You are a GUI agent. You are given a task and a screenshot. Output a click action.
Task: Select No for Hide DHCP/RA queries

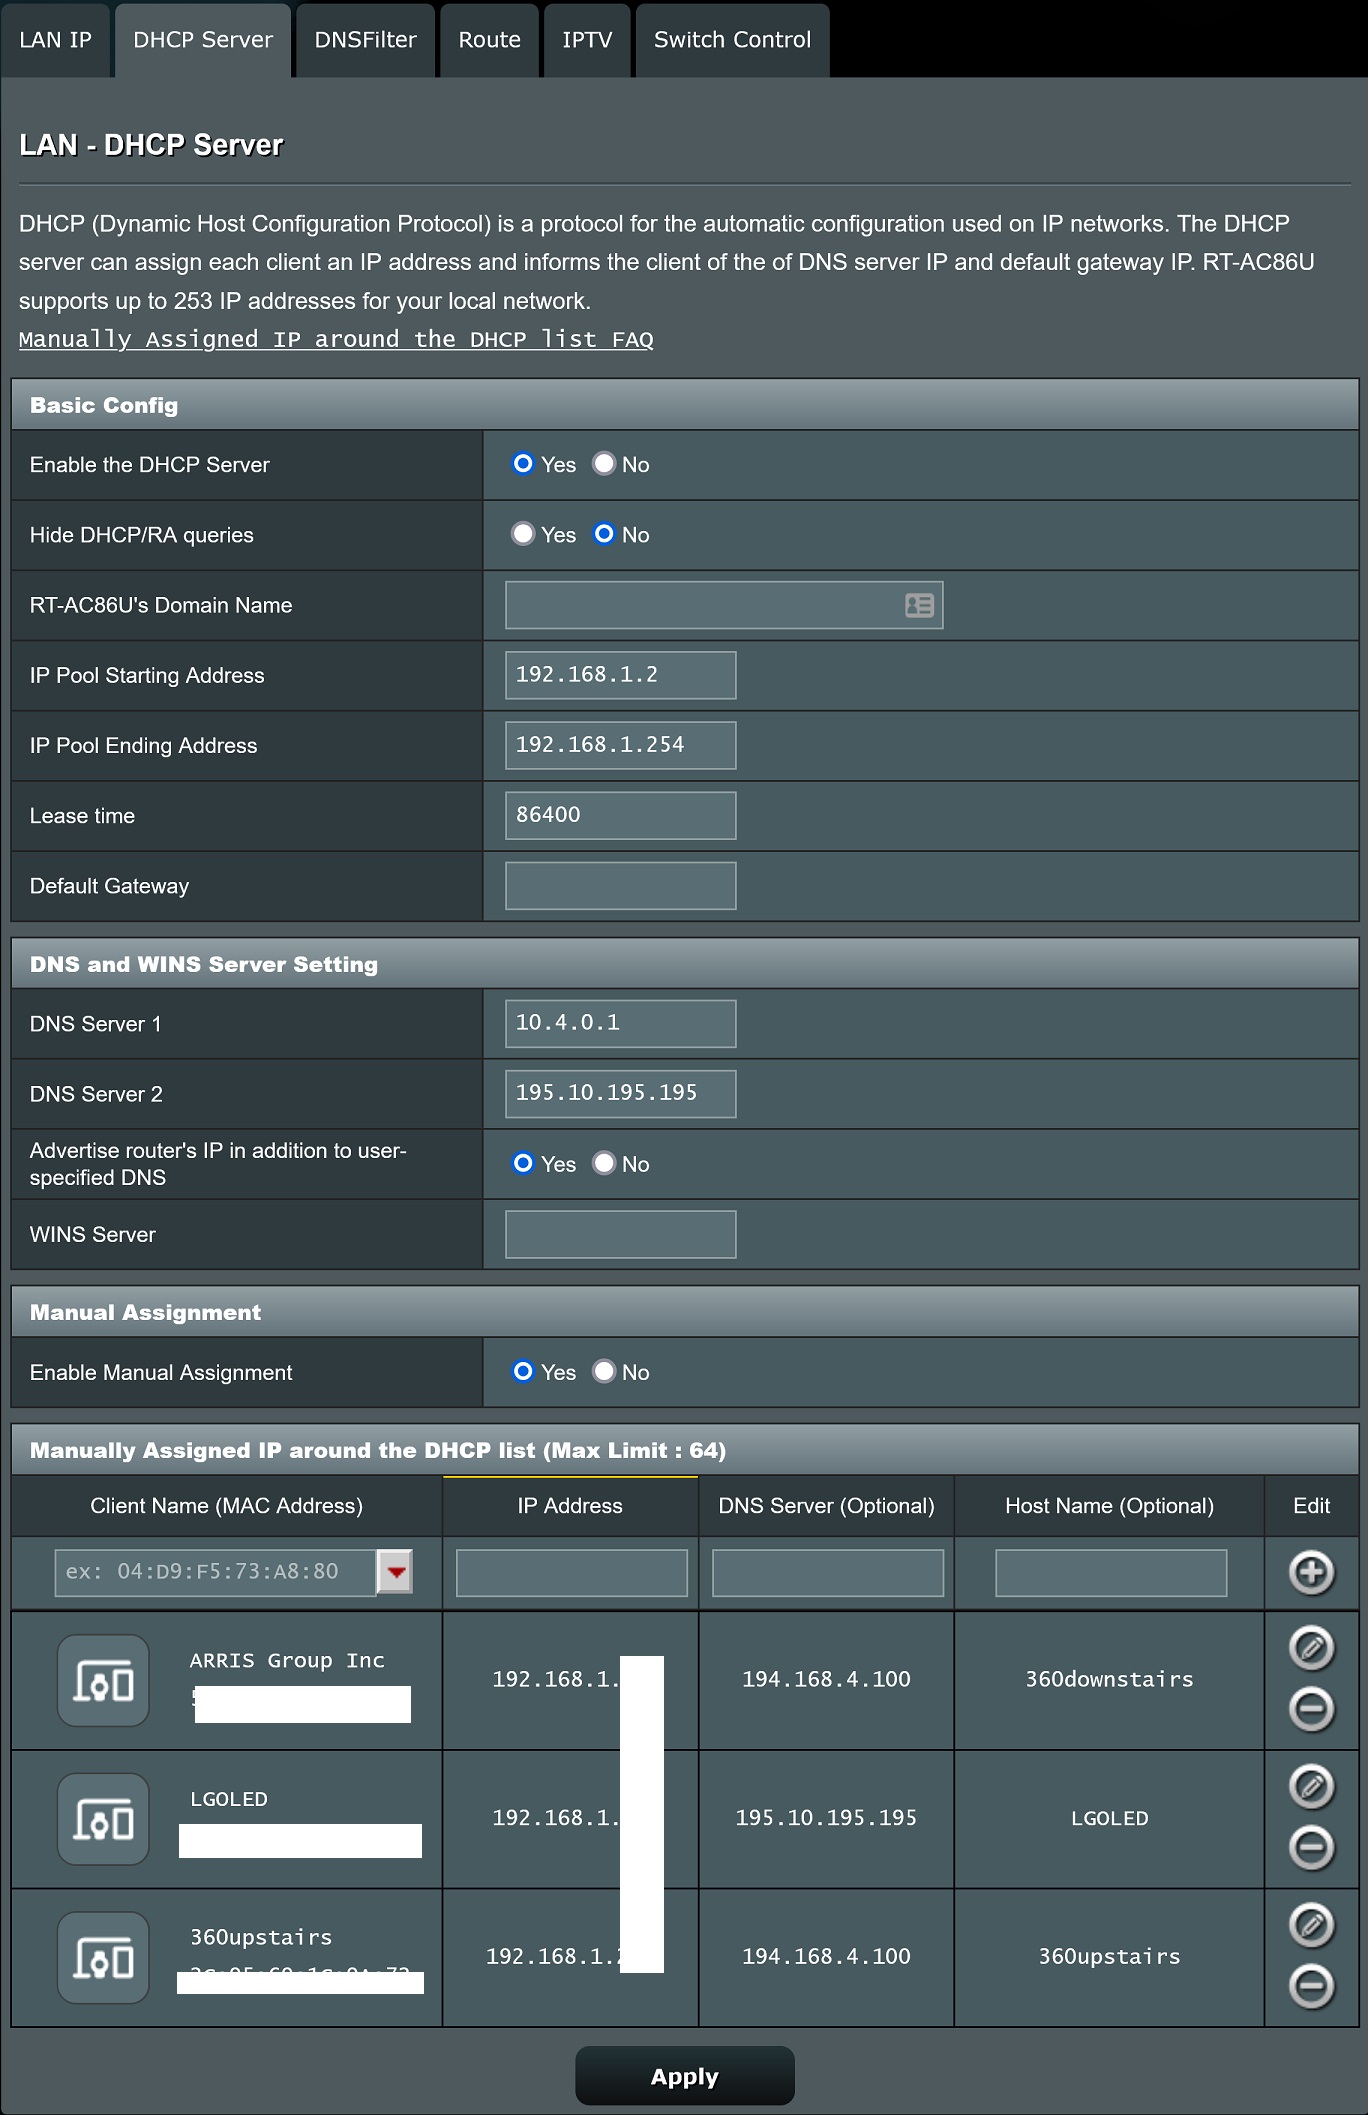pyautogui.click(x=604, y=534)
